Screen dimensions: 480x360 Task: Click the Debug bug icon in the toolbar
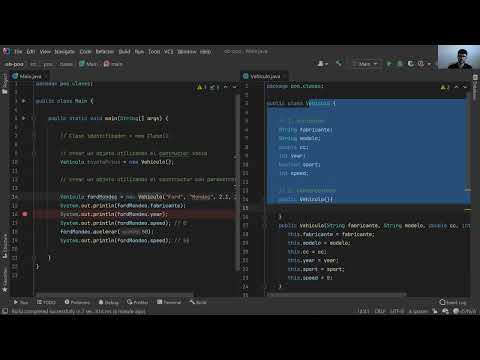400,63
